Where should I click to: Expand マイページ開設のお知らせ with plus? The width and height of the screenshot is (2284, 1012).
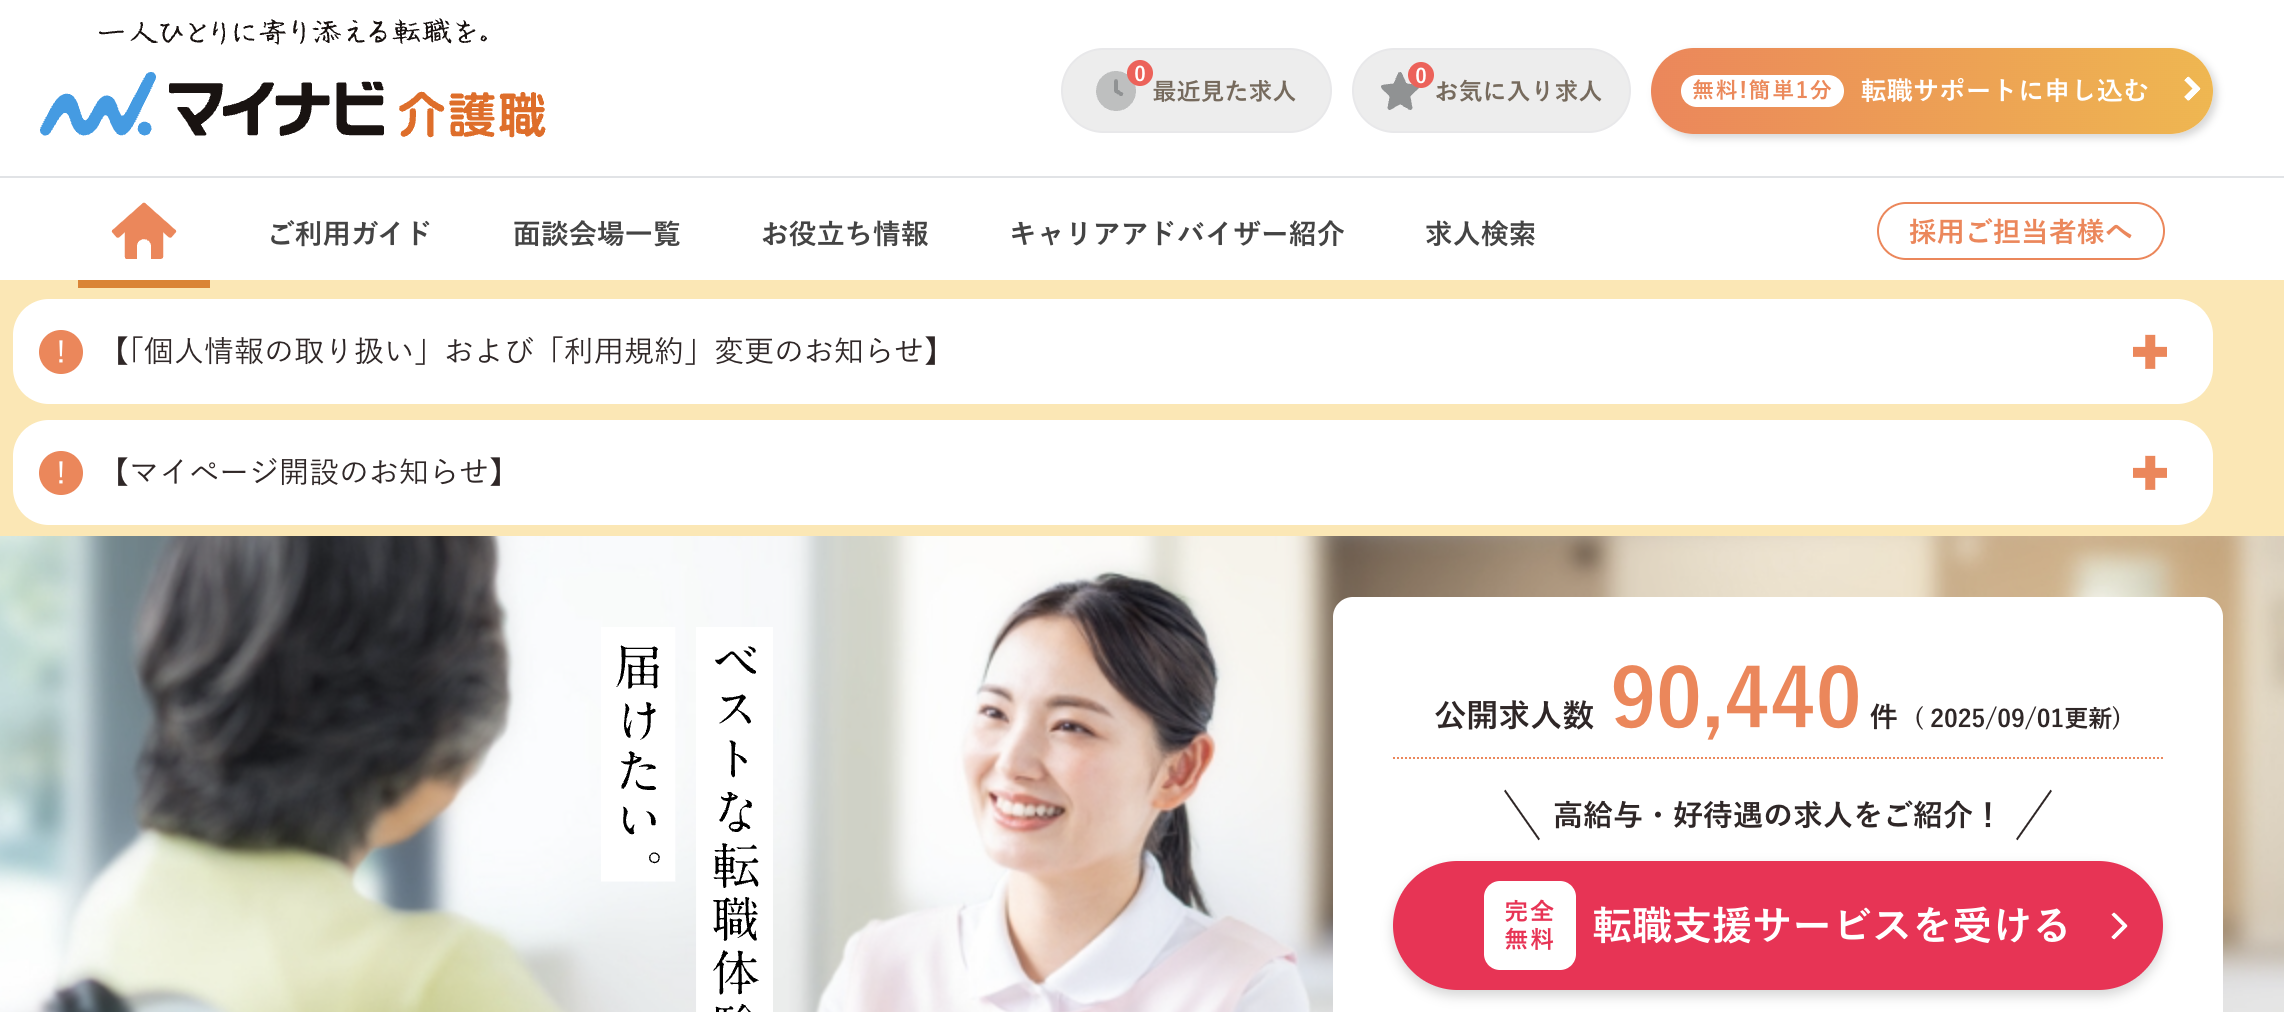(2149, 473)
